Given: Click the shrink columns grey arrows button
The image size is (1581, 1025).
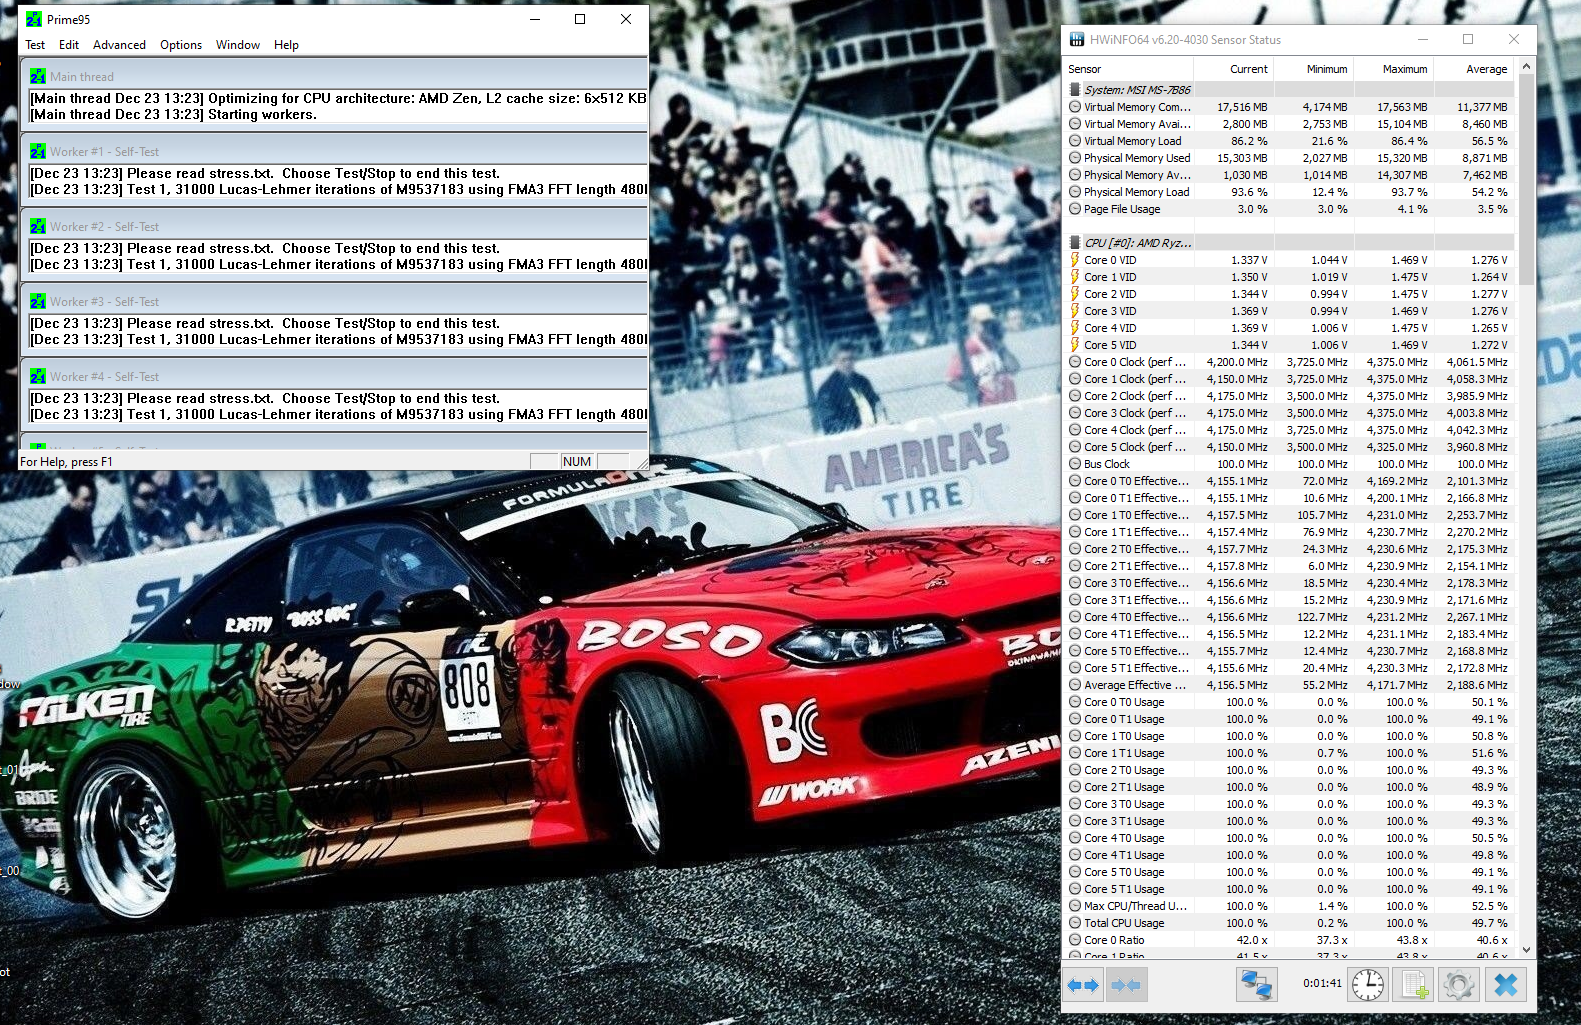Looking at the screenshot, I should pos(1126,985).
